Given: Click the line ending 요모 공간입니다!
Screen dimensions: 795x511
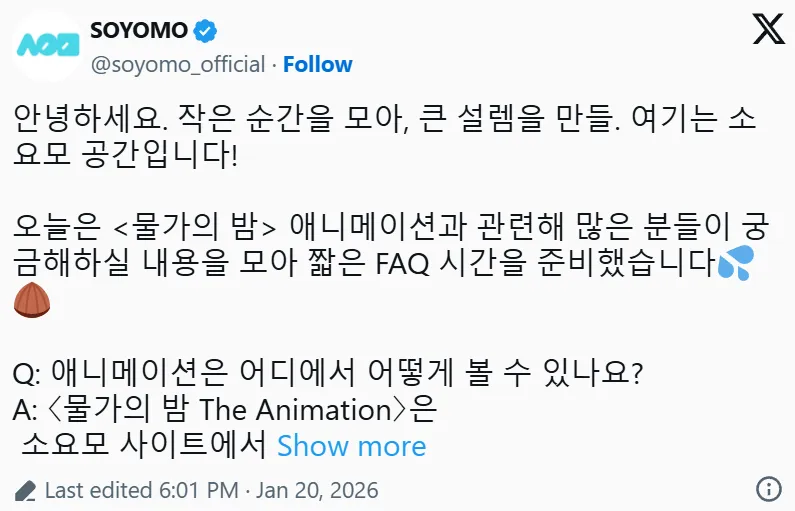Looking at the screenshot, I should 126,157.
